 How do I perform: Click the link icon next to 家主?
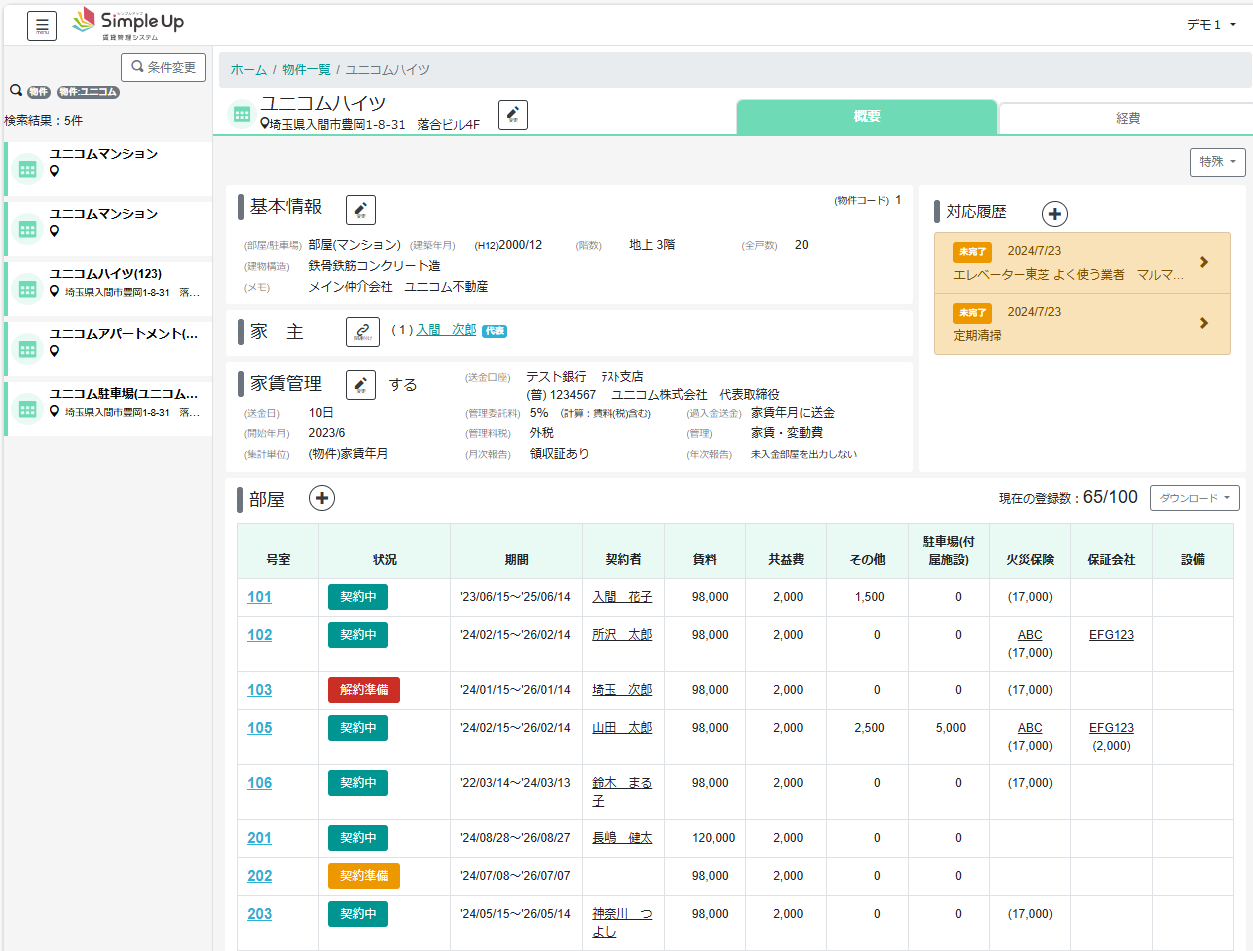point(363,332)
